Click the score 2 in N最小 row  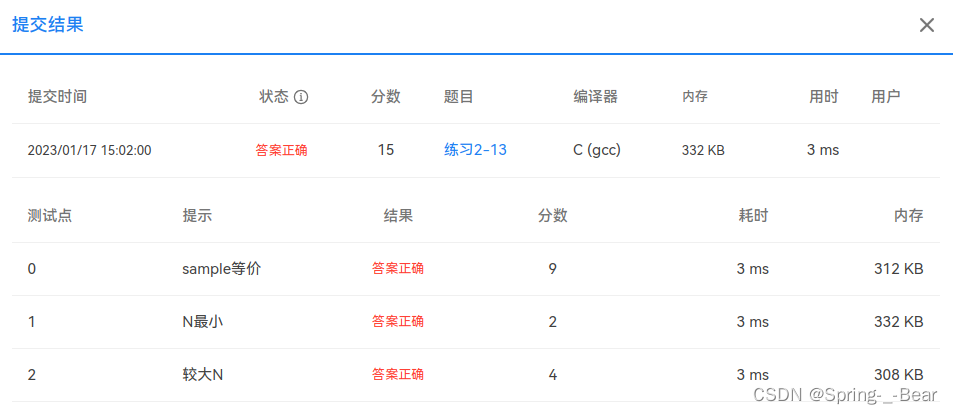[552, 322]
